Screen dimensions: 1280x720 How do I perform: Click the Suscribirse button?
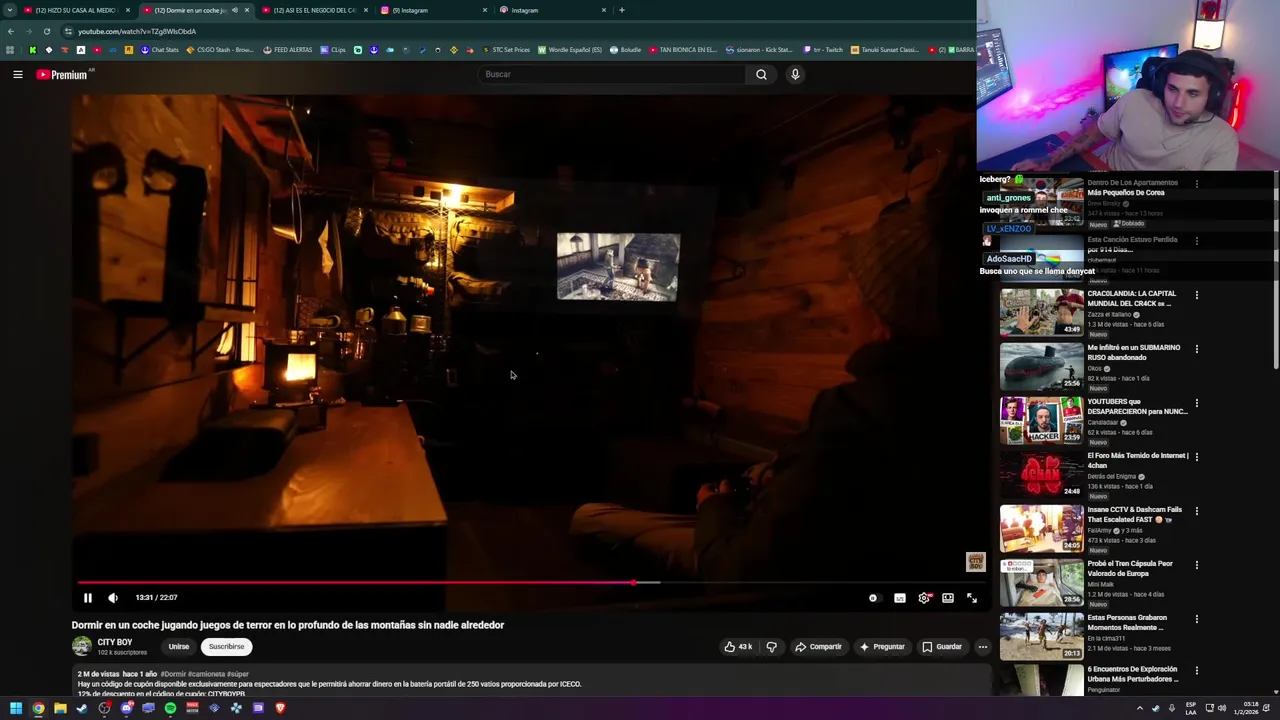[x=226, y=646]
